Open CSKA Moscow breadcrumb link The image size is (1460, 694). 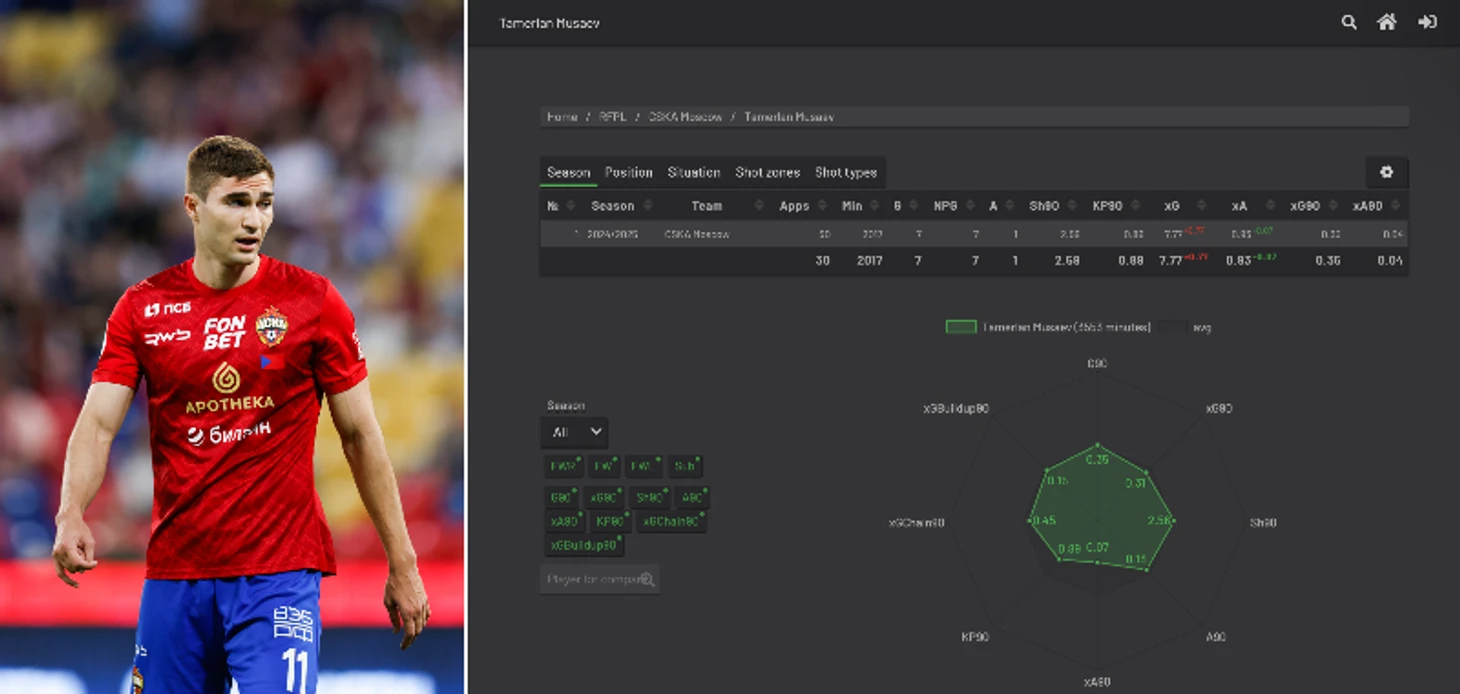tap(686, 117)
